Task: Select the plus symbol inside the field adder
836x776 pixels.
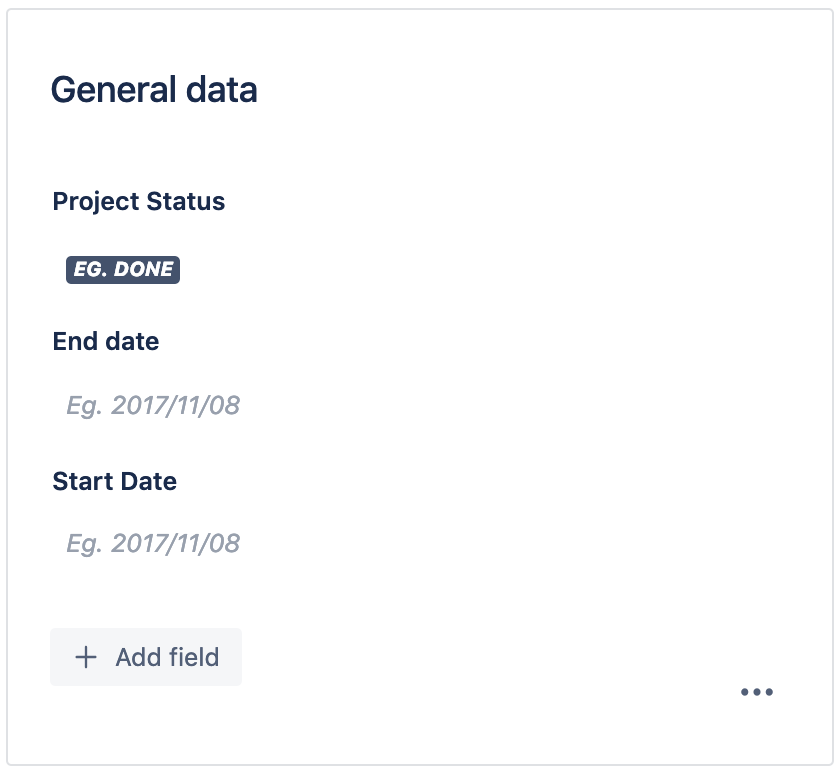Action: (86, 657)
